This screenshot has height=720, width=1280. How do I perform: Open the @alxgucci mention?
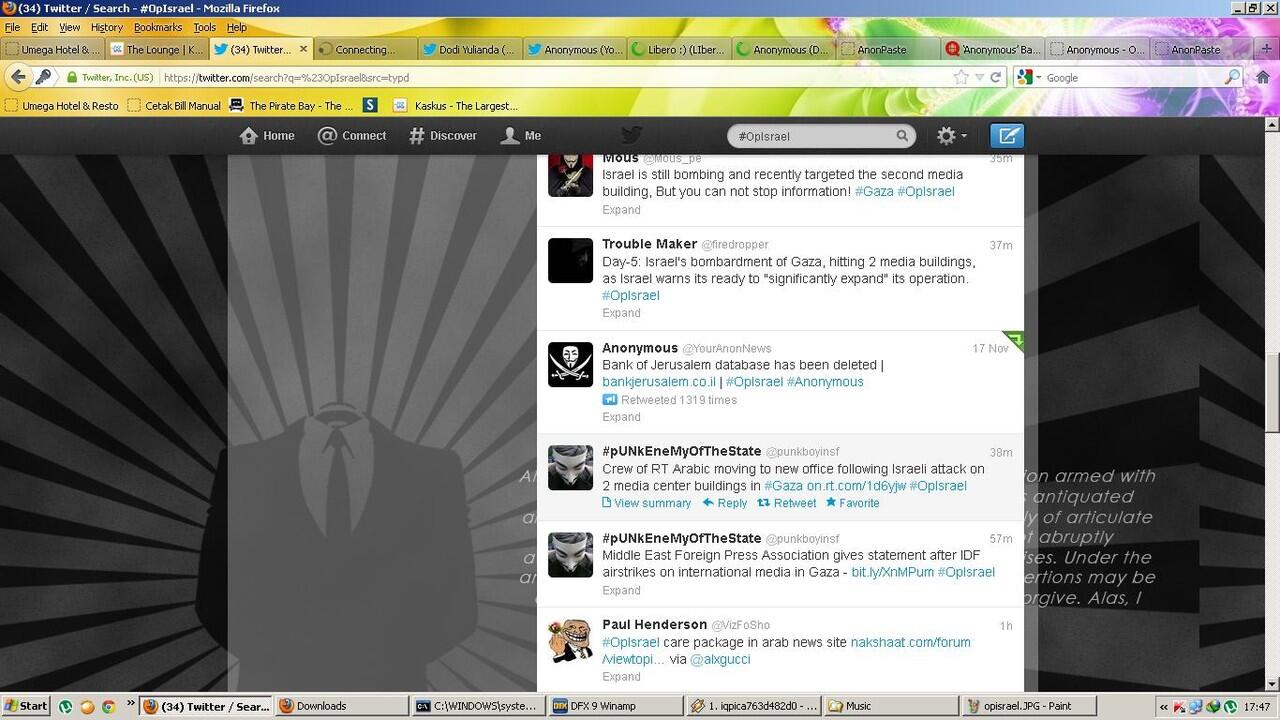click(720, 660)
